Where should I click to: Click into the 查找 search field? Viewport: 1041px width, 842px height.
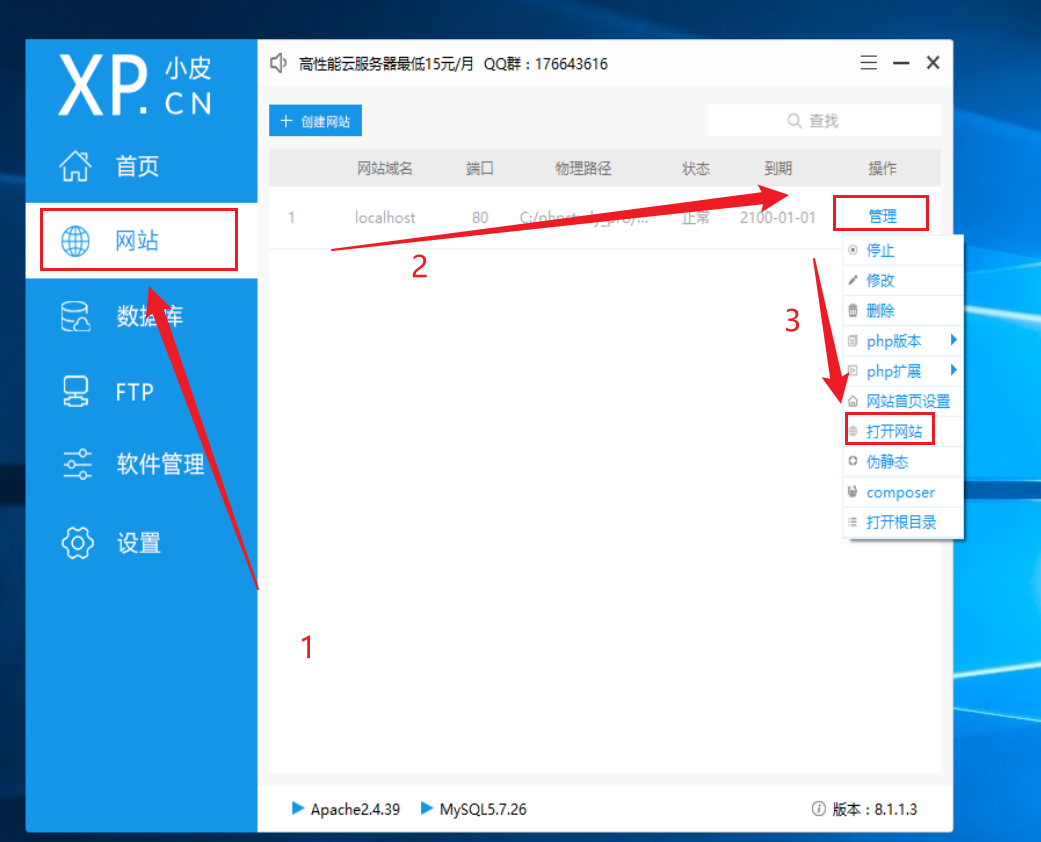pos(824,121)
